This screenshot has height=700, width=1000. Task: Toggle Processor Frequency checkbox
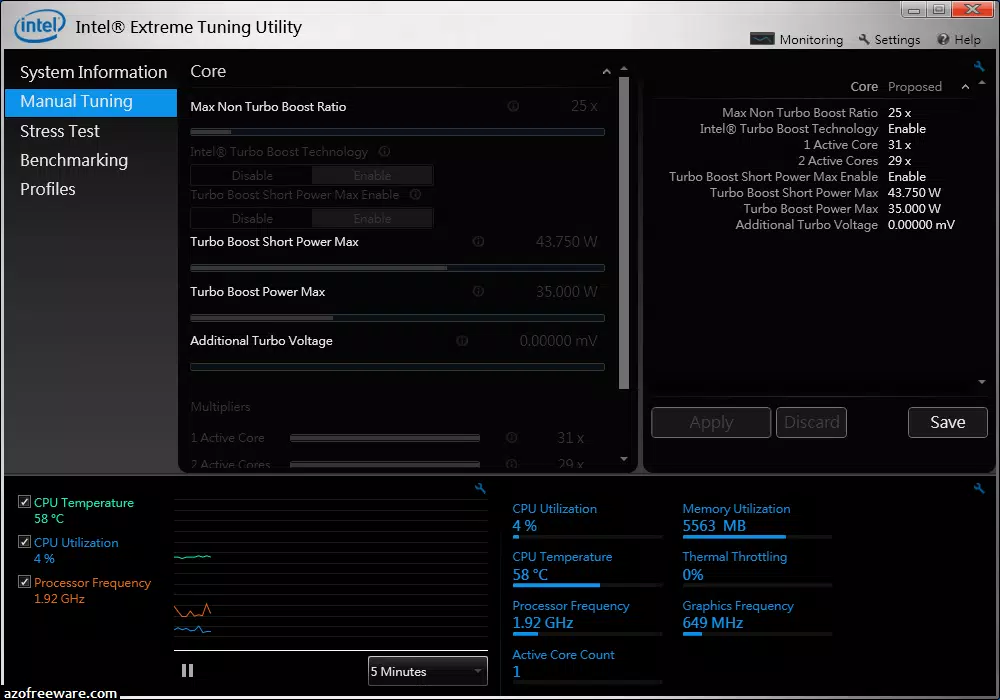click(x=24, y=581)
